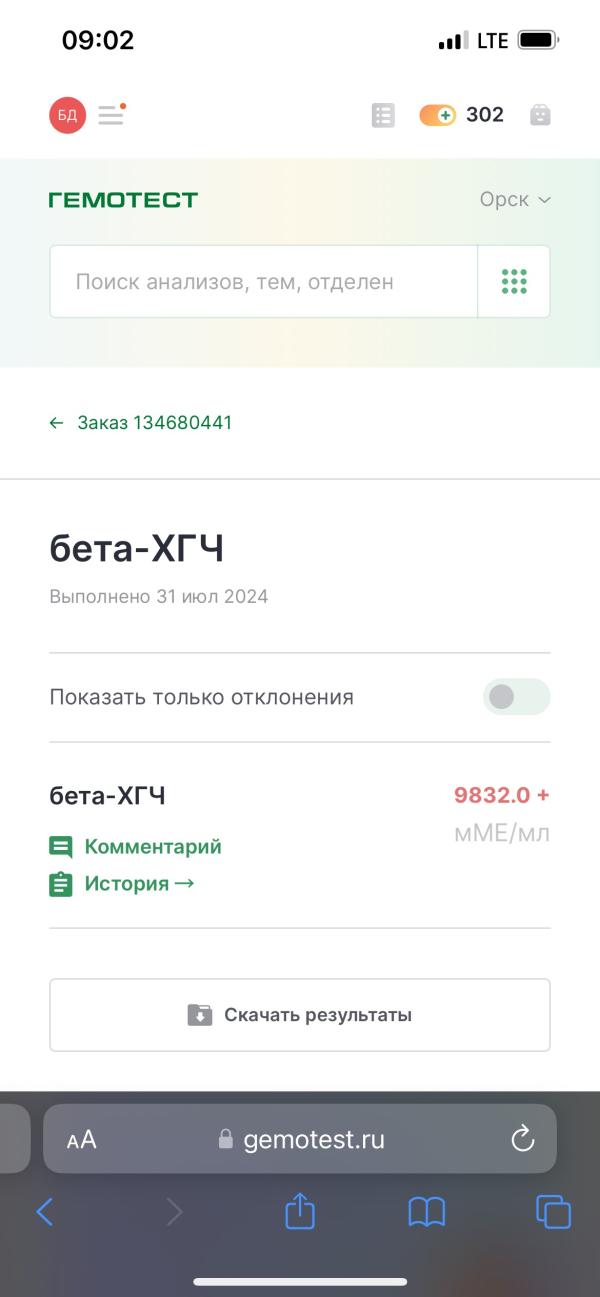The height and width of the screenshot is (1297, 600).
Task: Open the hamburger menu icon
Action: click(x=111, y=115)
